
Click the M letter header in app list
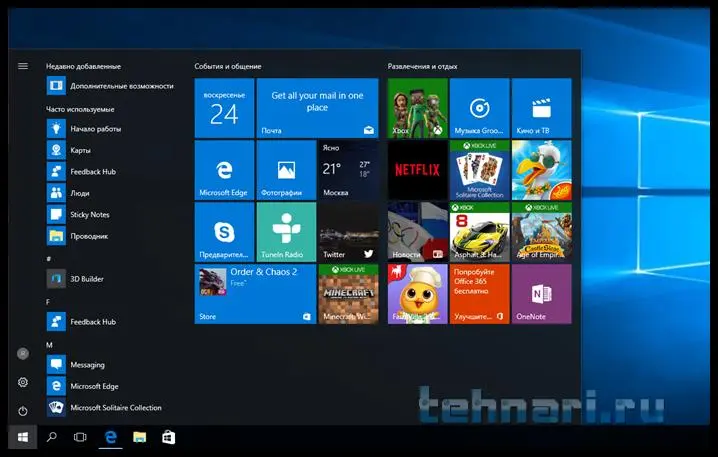[x=49, y=345]
